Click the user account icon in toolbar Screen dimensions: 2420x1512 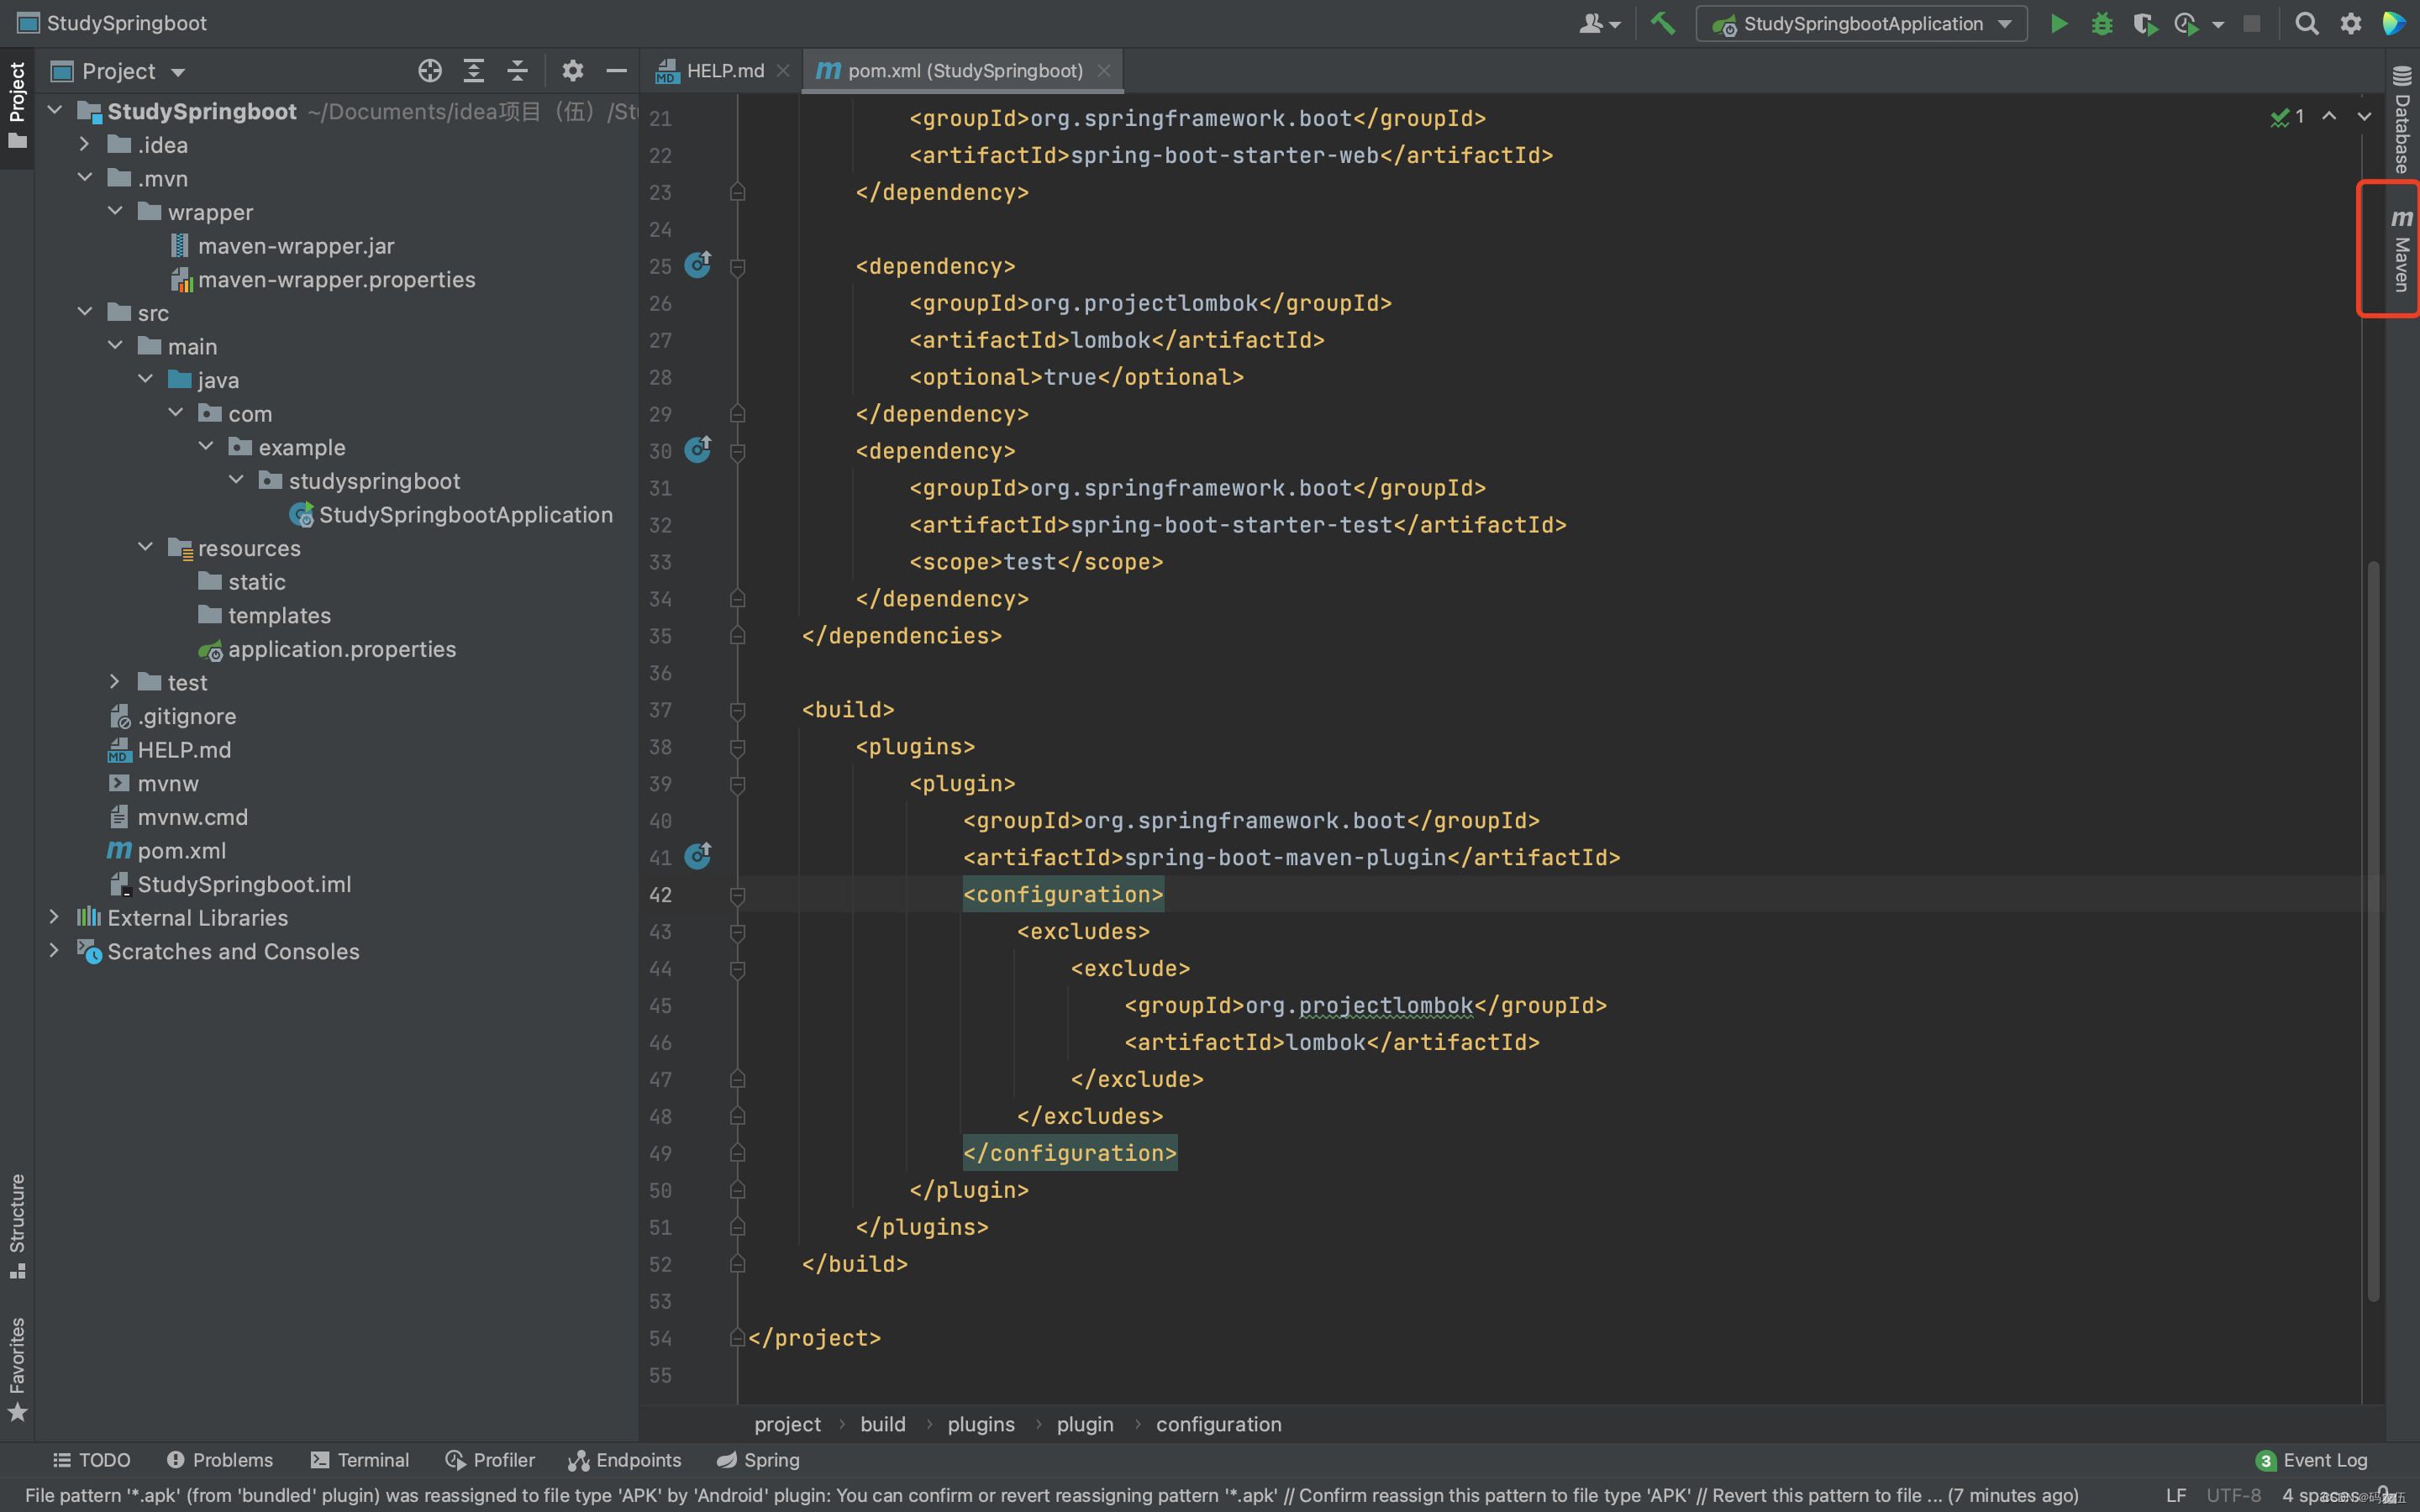pos(1598,24)
